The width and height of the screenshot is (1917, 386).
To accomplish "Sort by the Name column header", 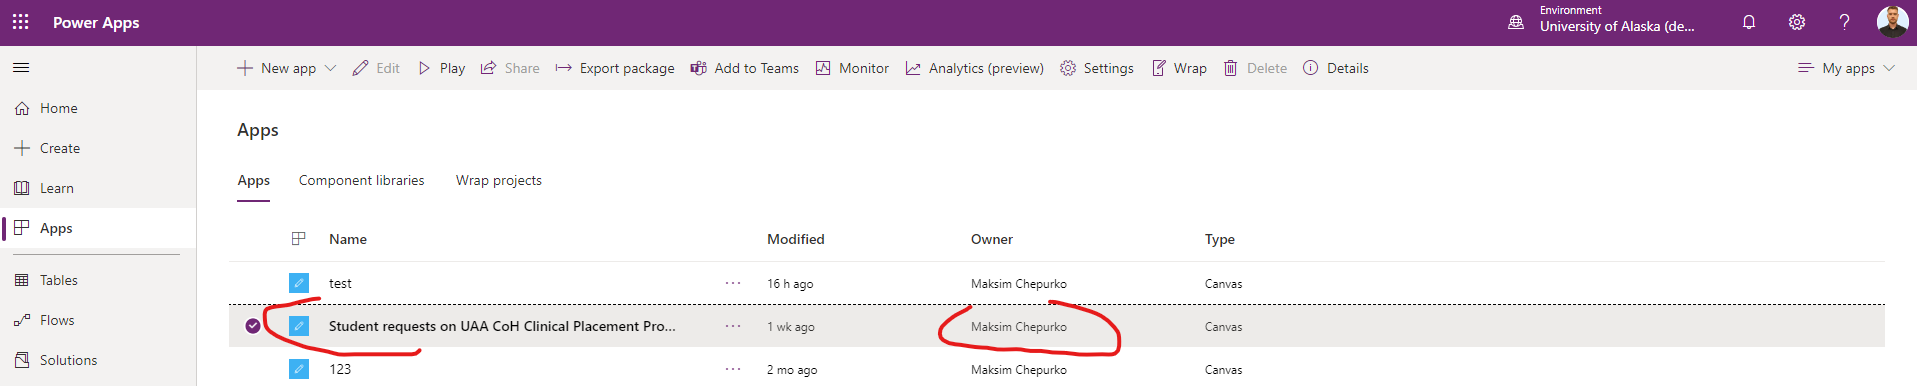I will pos(348,239).
